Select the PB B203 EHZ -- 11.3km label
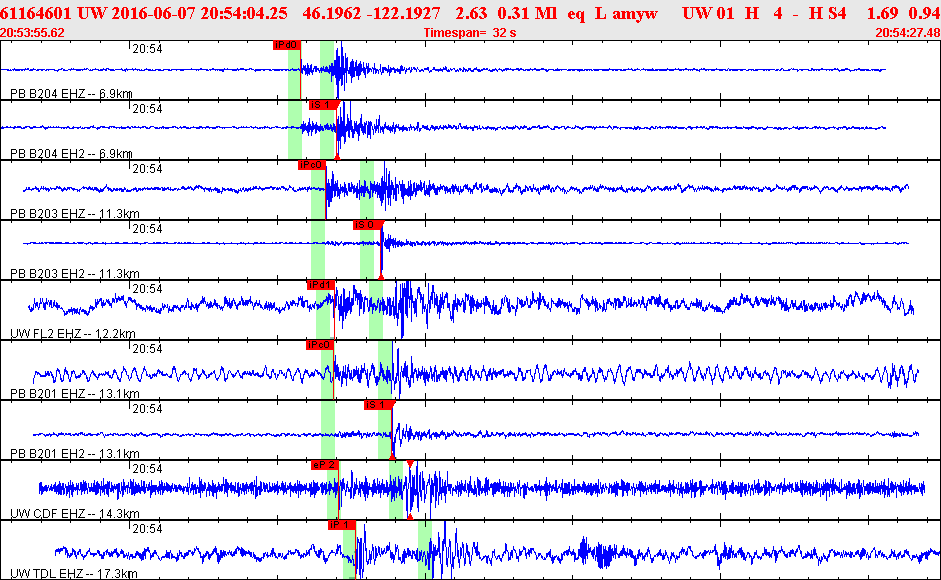The height and width of the screenshot is (580, 941). [x=74, y=214]
